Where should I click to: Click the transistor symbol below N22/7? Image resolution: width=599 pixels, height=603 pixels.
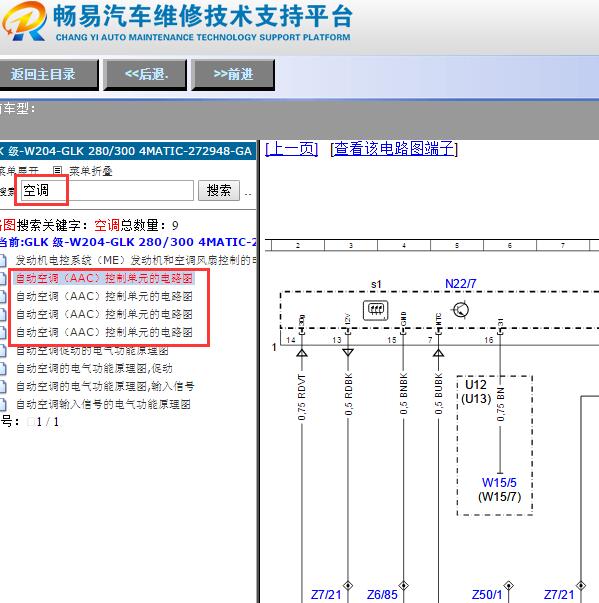coord(461,310)
